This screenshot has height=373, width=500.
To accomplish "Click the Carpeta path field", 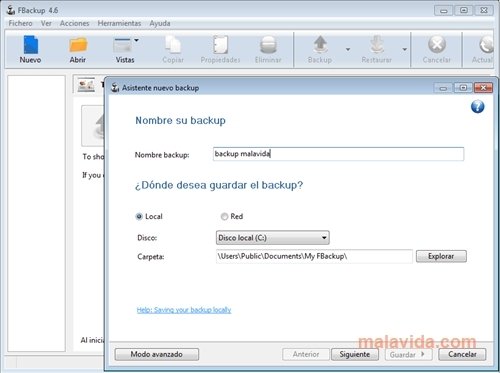I will (314, 256).
